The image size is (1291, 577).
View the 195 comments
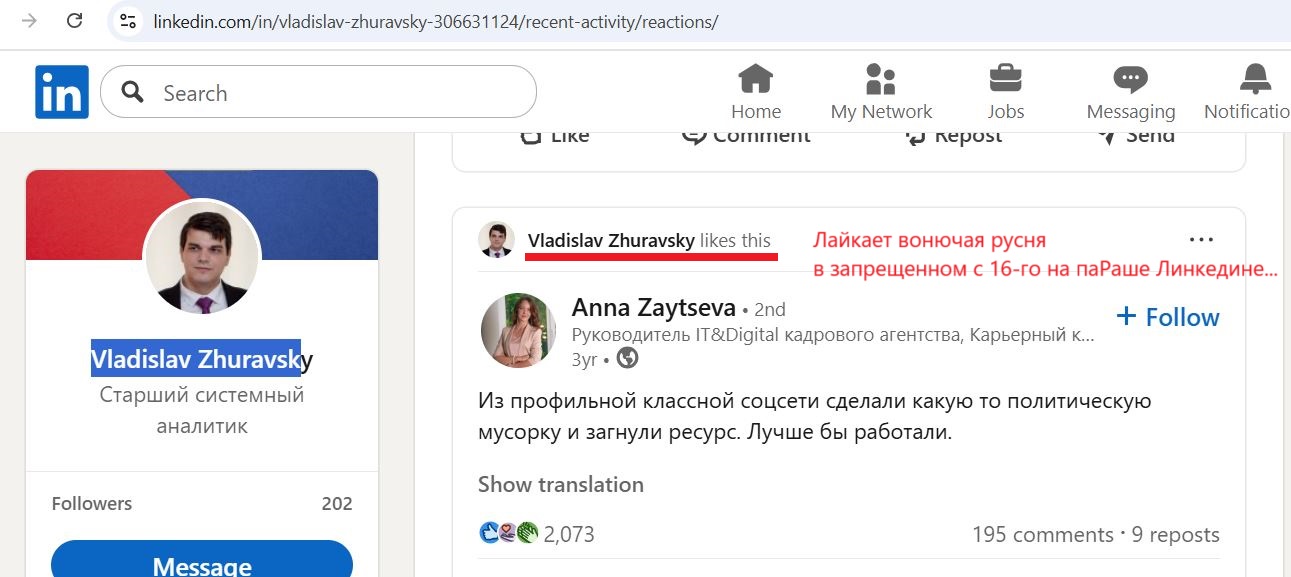click(x=1043, y=535)
